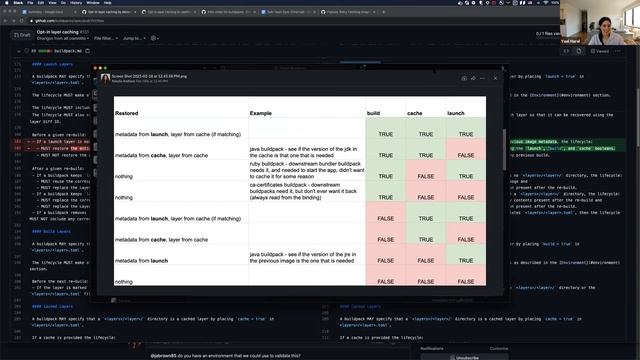Open file options ellipsis menu

(x=618, y=51)
